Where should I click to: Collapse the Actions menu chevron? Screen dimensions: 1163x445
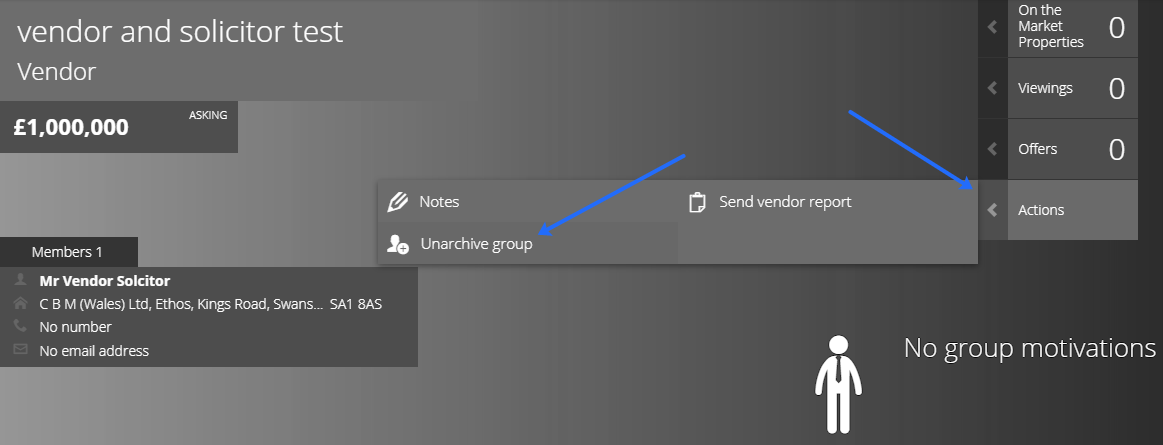coord(992,210)
